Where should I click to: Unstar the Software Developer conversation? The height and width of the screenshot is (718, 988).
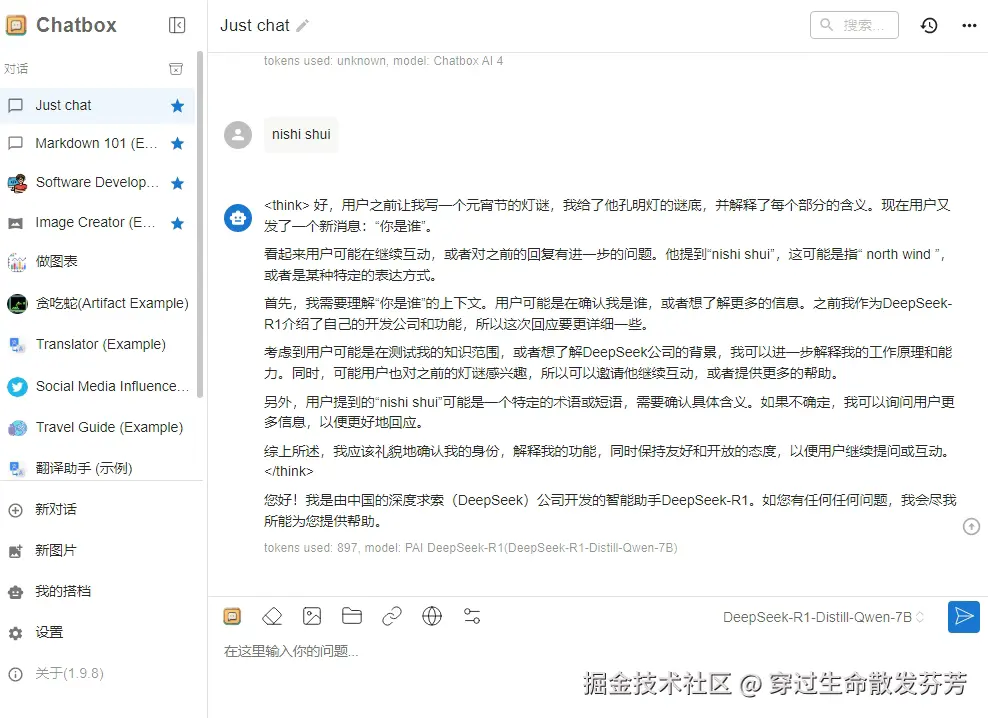pyautogui.click(x=178, y=183)
